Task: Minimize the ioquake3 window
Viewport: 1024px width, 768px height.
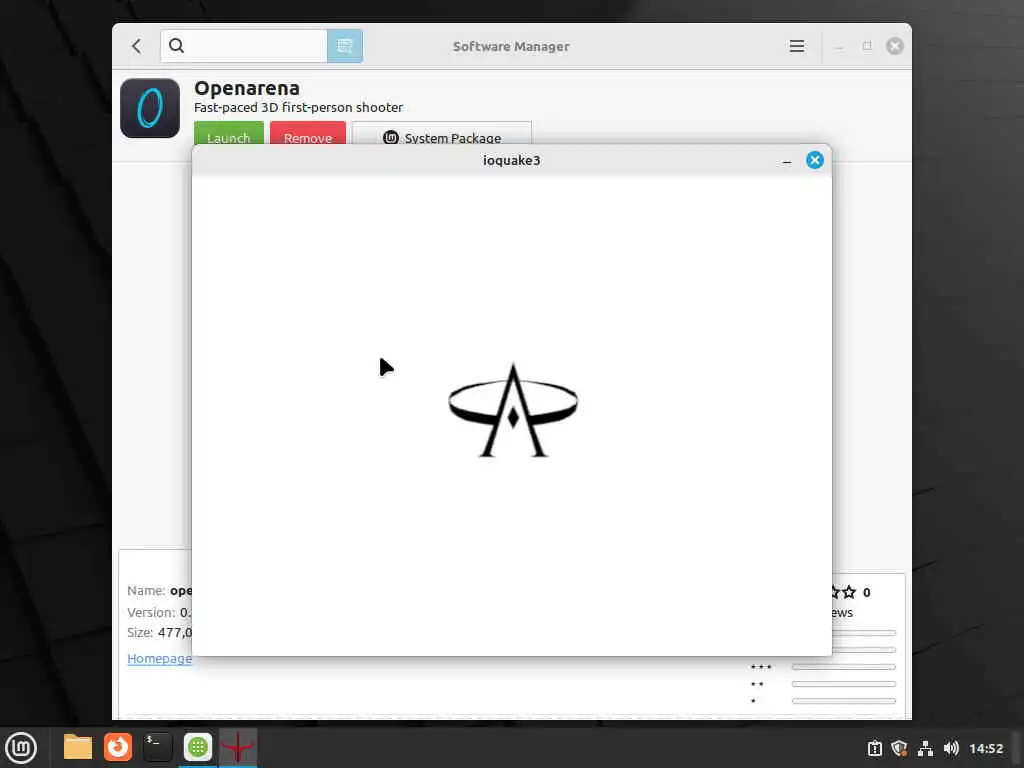Action: (787, 161)
